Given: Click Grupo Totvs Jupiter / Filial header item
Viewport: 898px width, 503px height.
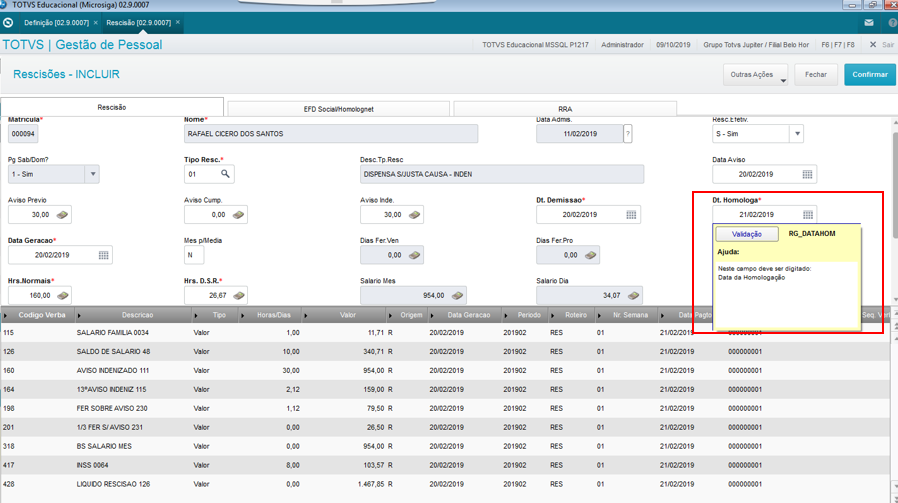Looking at the screenshot, I should 756,45.
